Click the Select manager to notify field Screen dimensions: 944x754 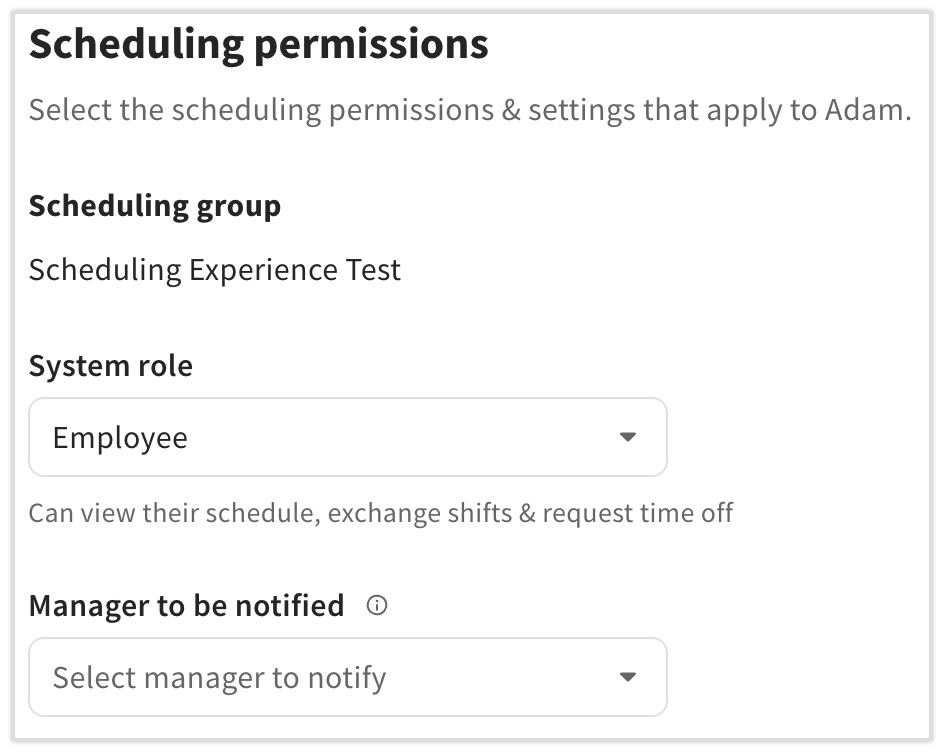(x=347, y=677)
